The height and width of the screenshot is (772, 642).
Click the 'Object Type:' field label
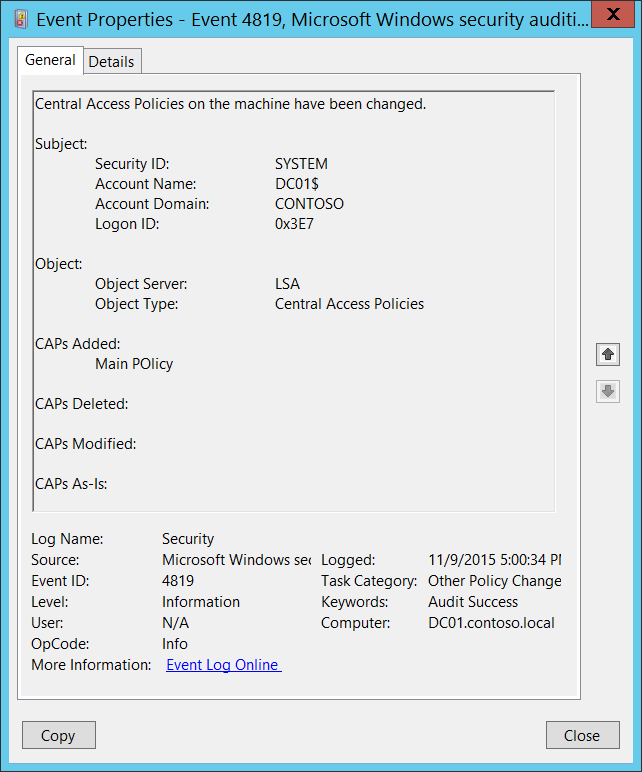pyautogui.click(x=136, y=304)
